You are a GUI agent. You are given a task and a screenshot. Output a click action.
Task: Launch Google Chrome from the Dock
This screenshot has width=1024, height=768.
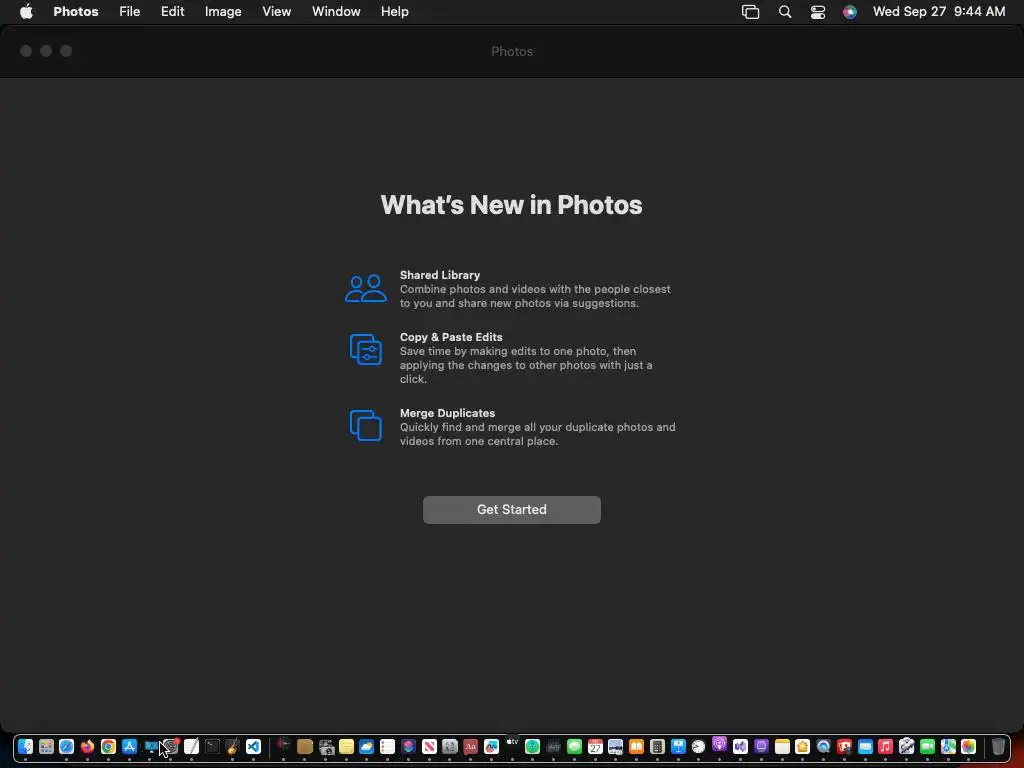point(108,746)
